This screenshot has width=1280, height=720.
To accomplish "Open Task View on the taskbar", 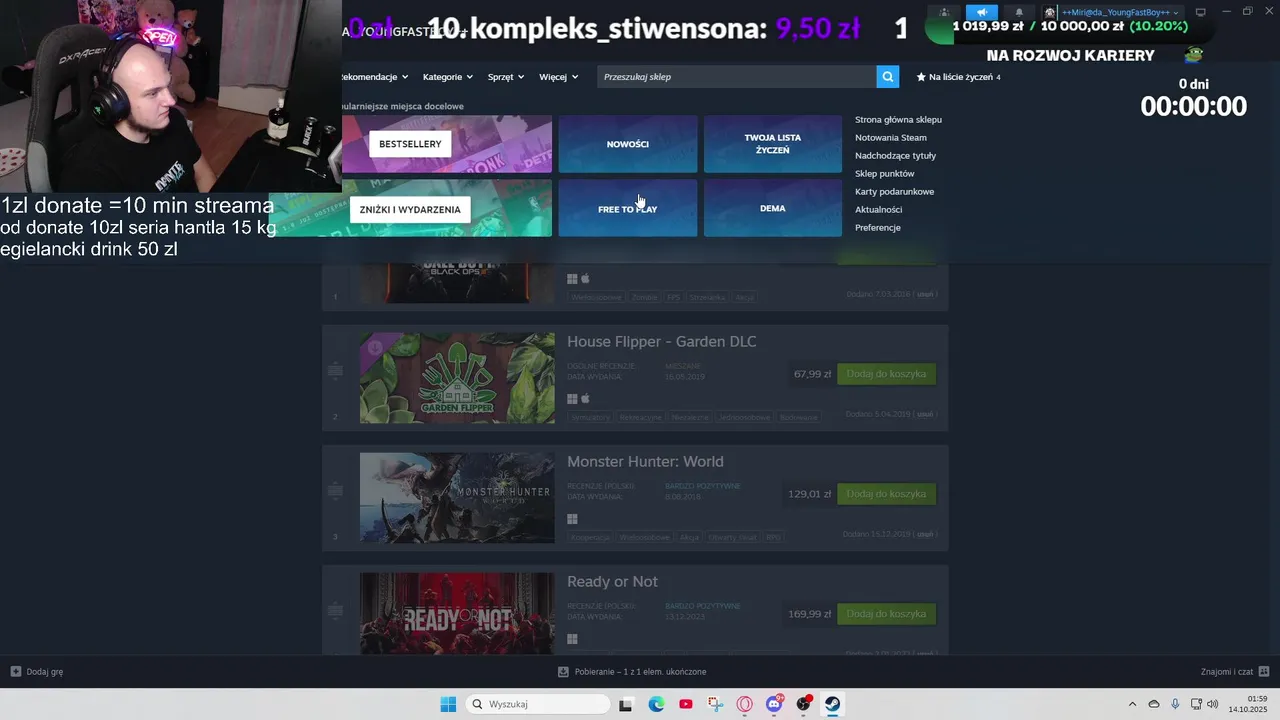I will click(x=625, y=704).
